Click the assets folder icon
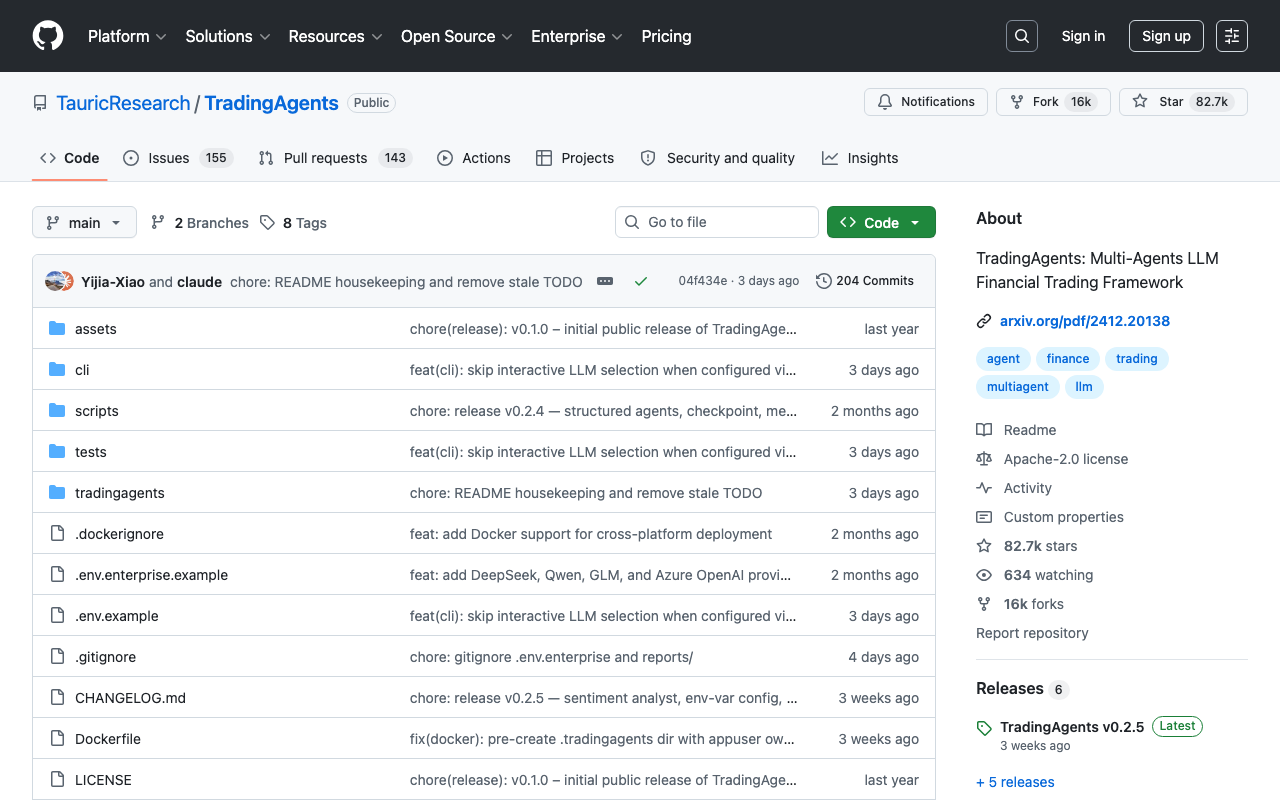The width and height of the screenshot is (1280, 800). [x=57, y=329]
